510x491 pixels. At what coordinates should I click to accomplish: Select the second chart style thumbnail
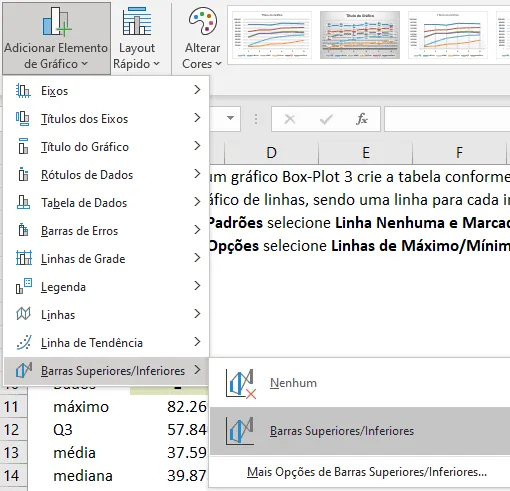pos(360,35)
